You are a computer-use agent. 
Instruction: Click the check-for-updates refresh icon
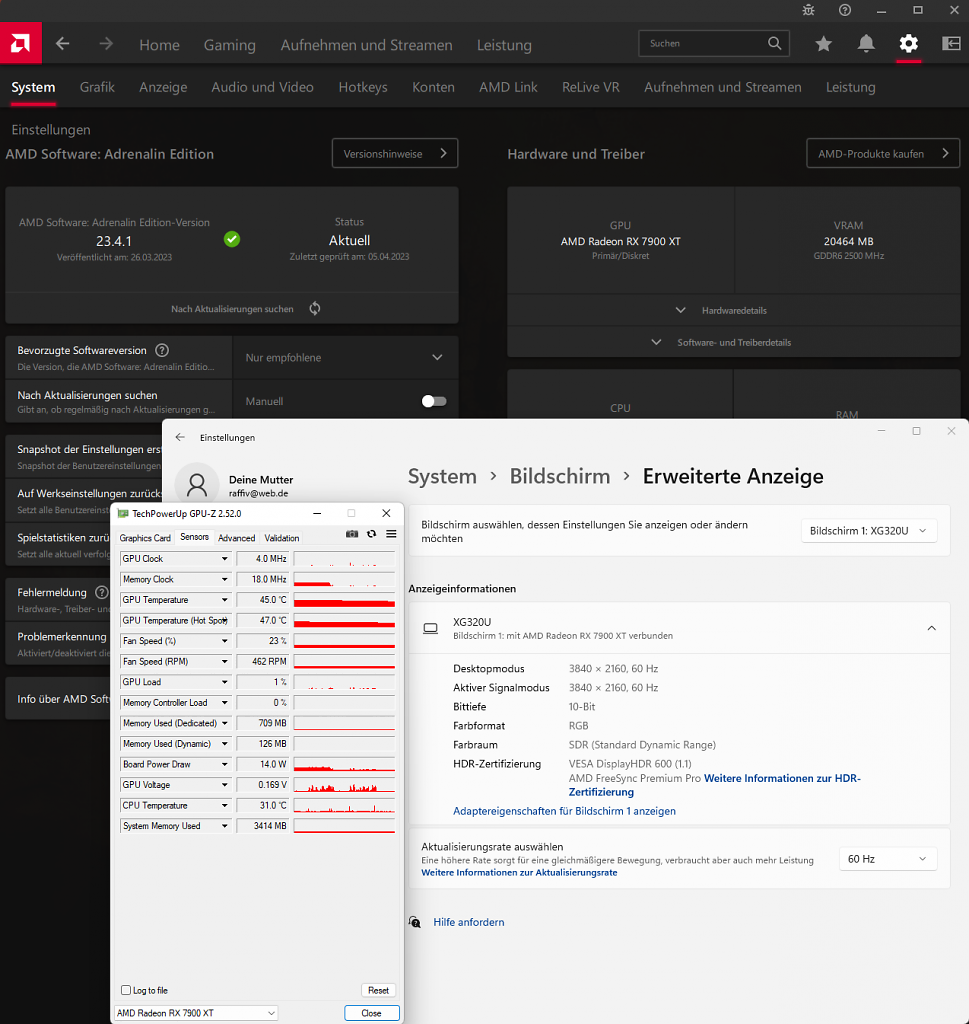point(315,308)
